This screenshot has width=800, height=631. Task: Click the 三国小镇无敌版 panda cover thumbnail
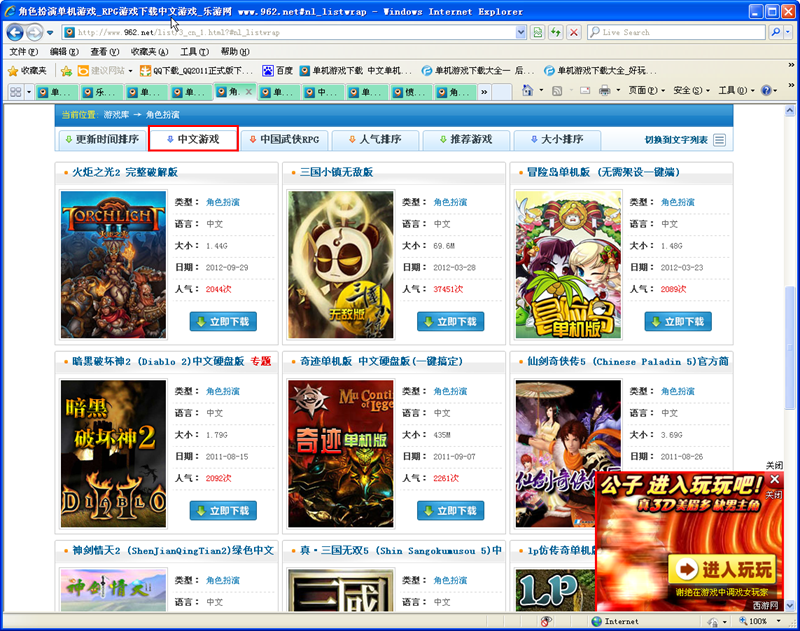[x=341, y=264]
